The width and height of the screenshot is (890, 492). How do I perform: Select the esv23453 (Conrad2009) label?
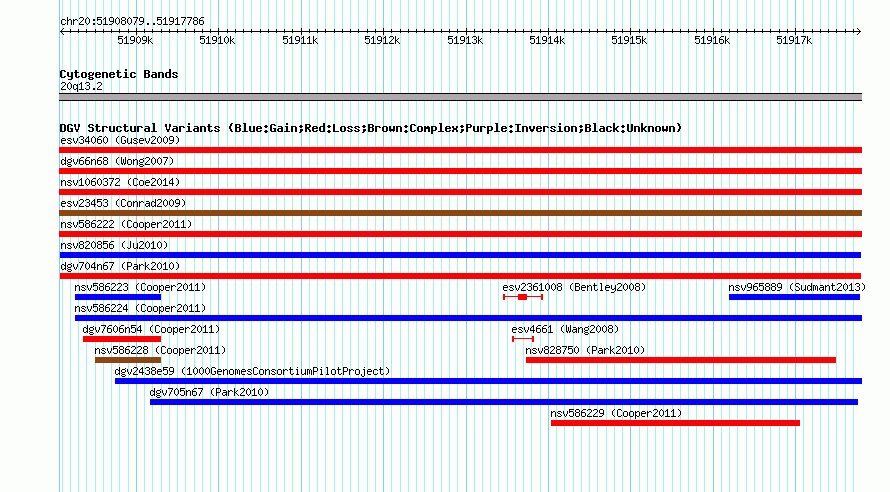[123, 203]
